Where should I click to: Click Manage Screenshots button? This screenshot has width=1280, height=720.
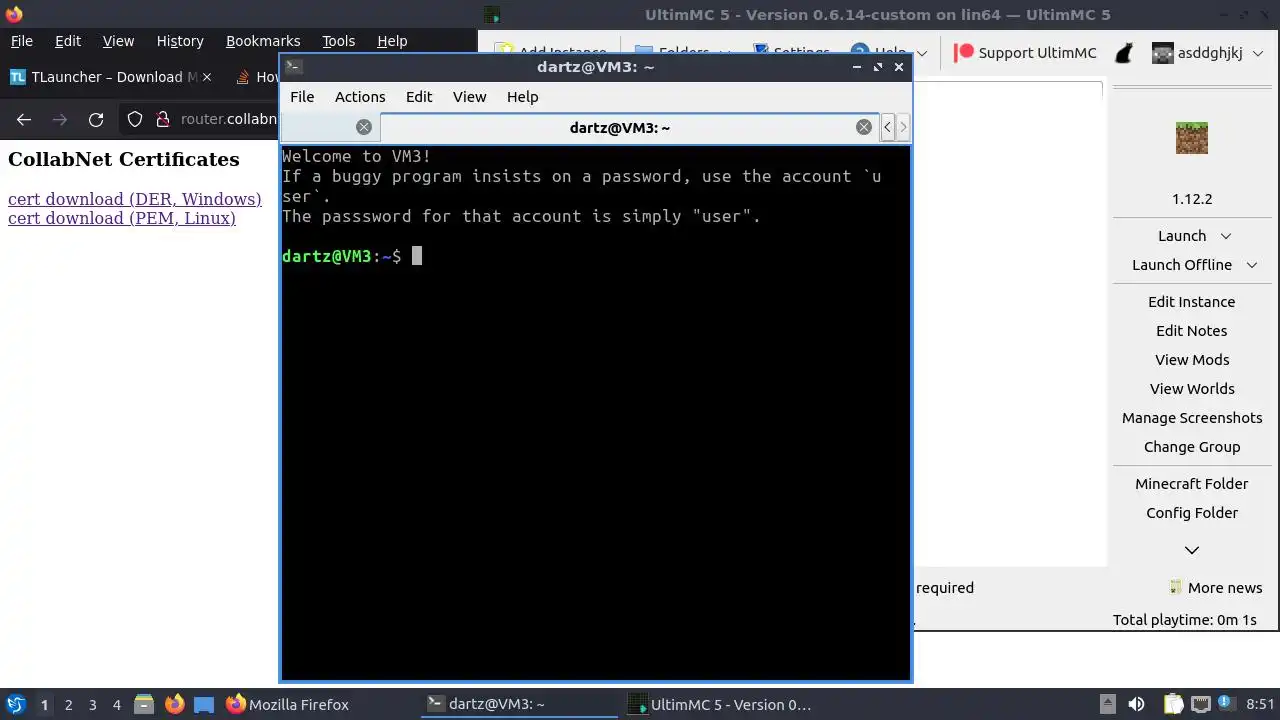click(1192, 418)
